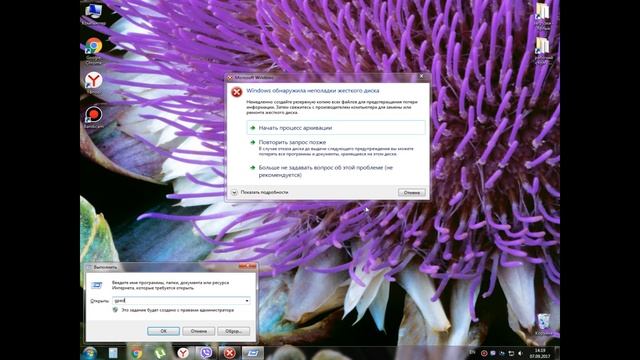Select the Run dialog taskbar button

pos(253,353)
